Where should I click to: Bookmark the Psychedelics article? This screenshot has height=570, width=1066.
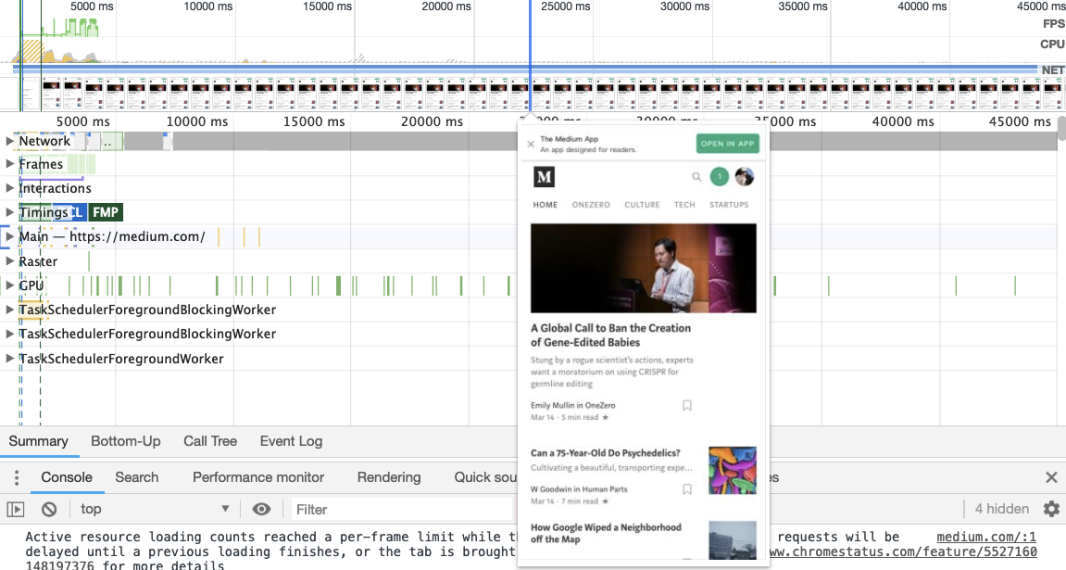pos(687,489)
